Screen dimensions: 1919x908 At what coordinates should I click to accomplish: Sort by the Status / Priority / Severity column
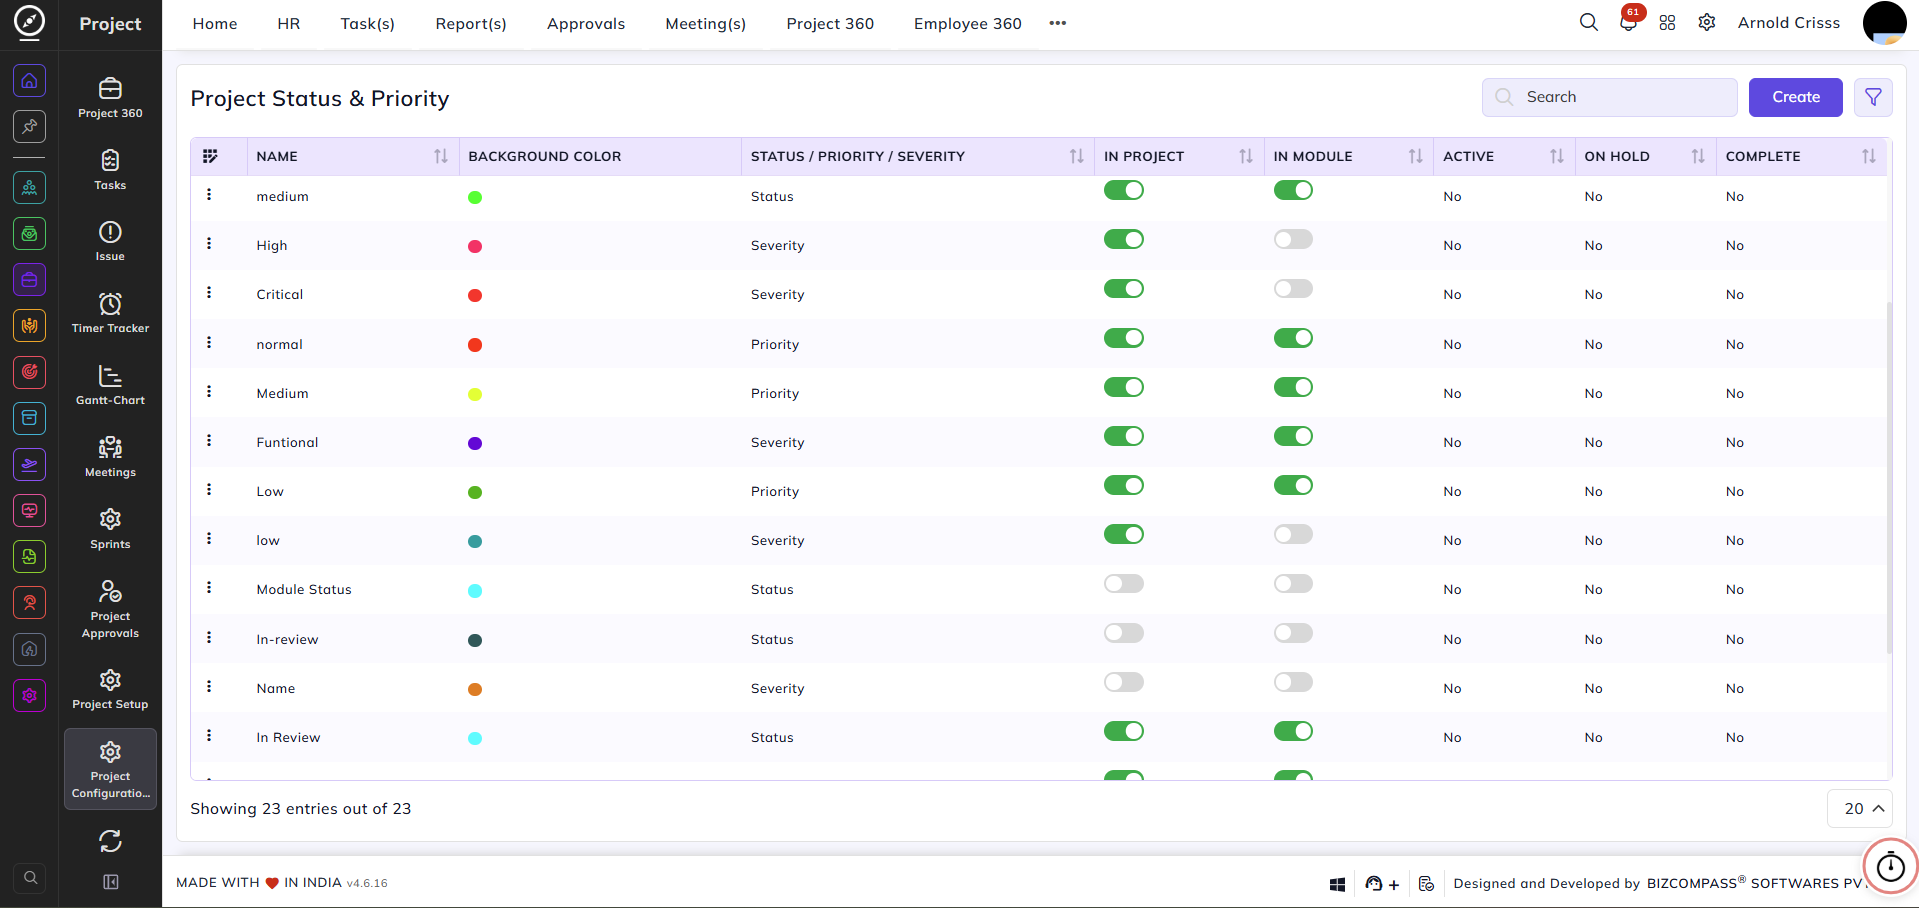click(x=1076, y=156)
